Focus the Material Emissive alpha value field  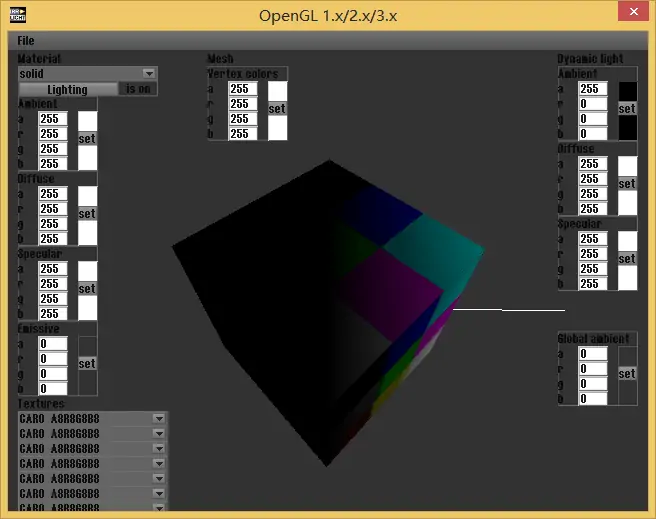[x=53, y=344]
